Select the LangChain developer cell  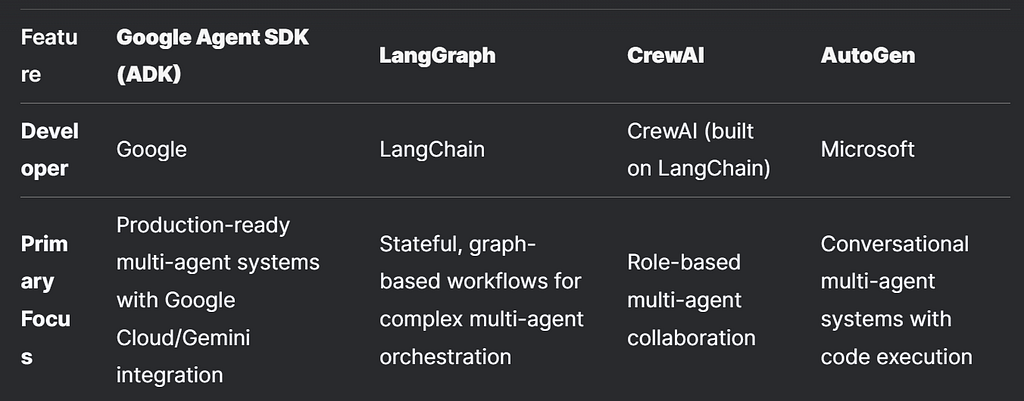point(432,150)
